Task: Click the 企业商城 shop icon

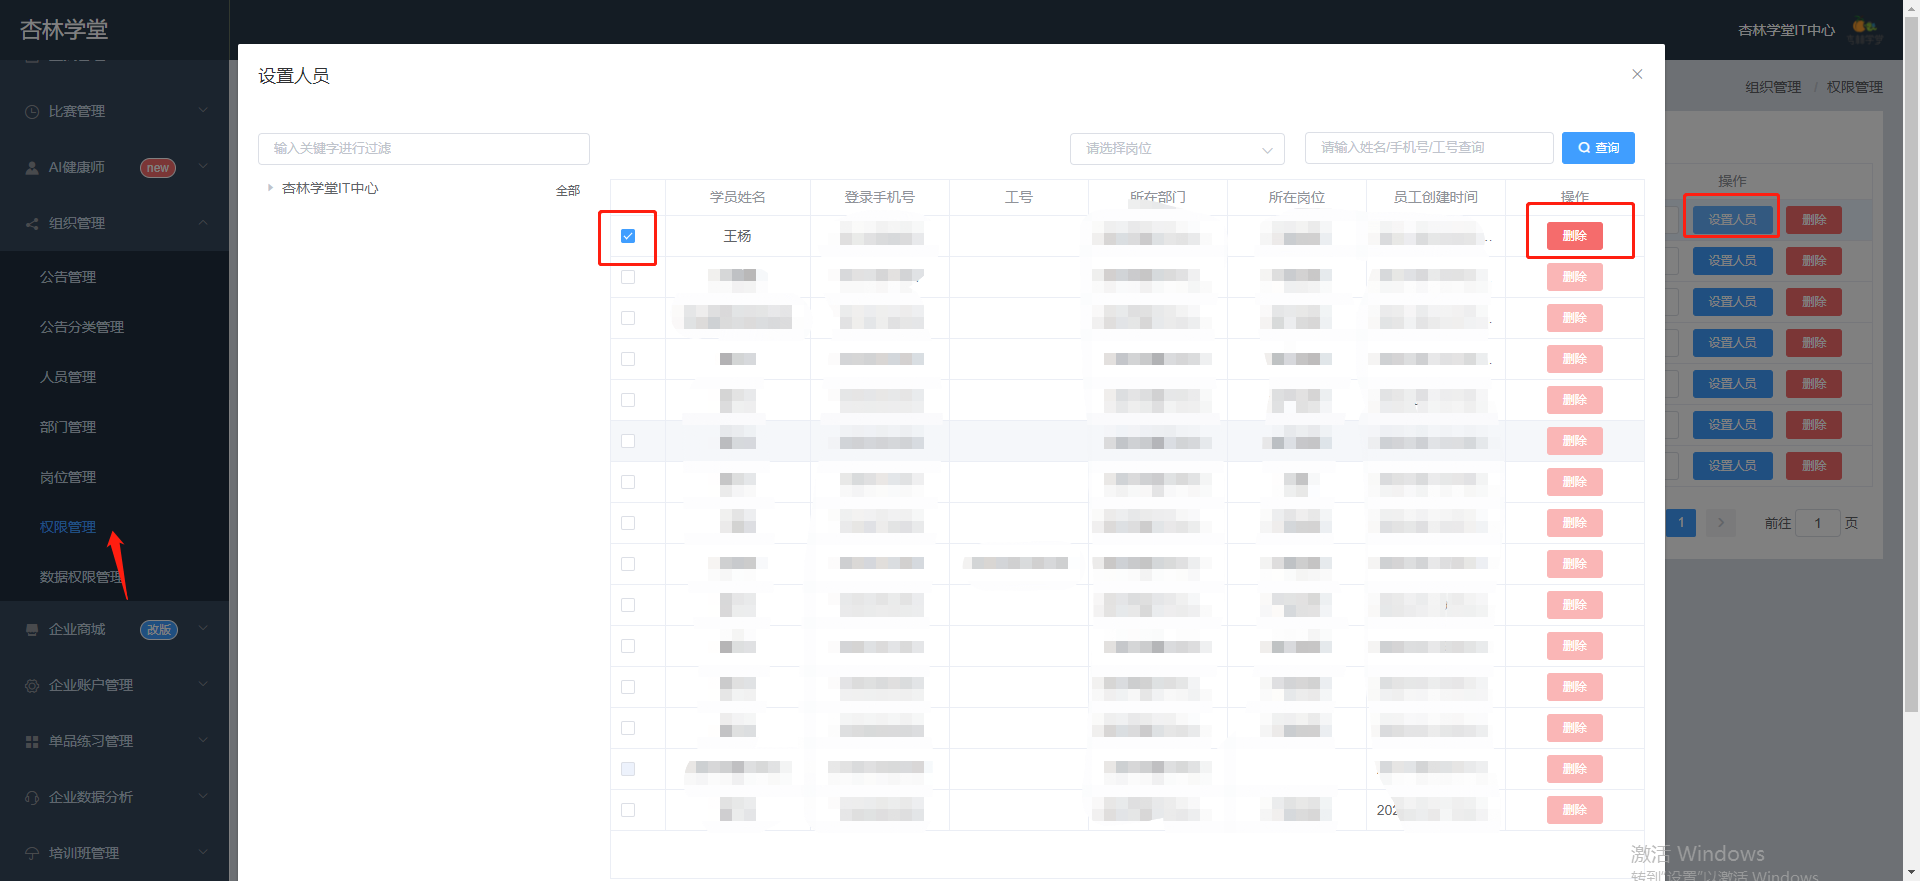Action: point(32,629)
